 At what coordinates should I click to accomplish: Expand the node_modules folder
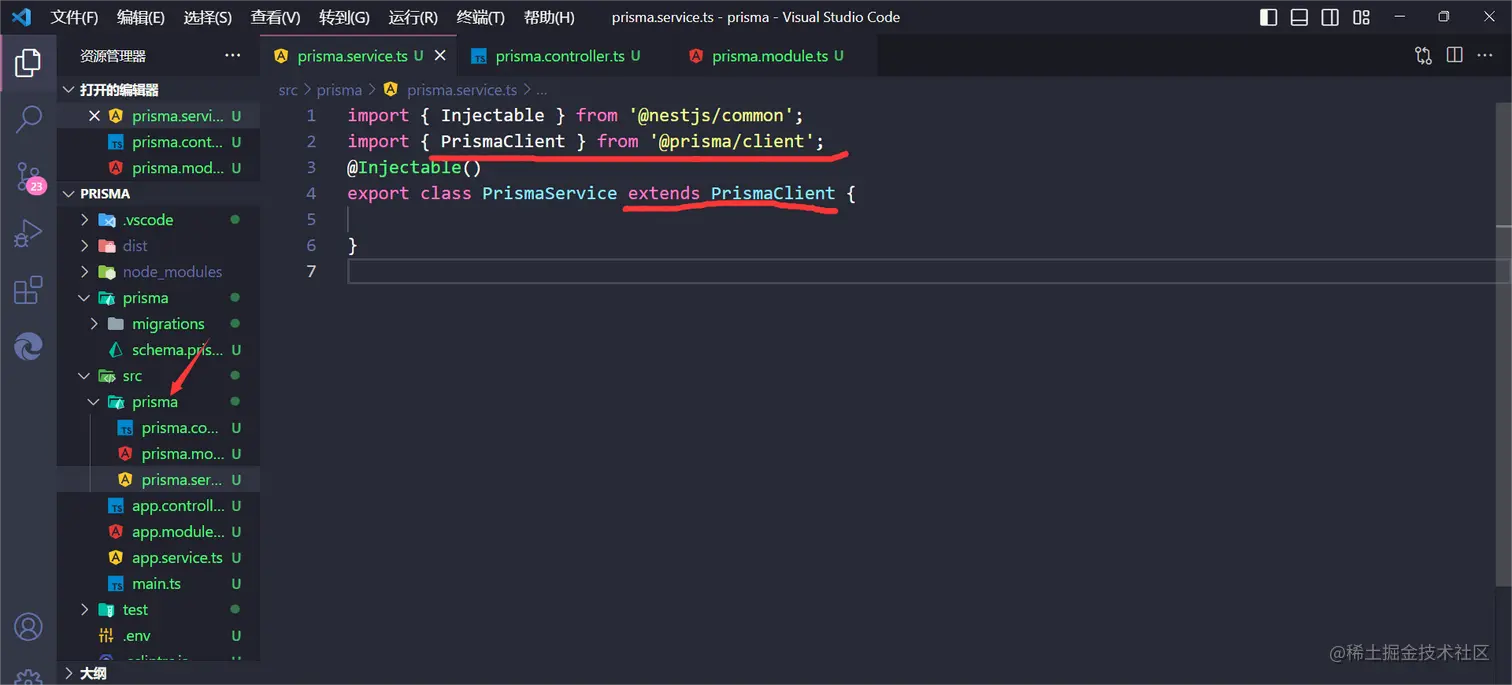click(158, 272)
